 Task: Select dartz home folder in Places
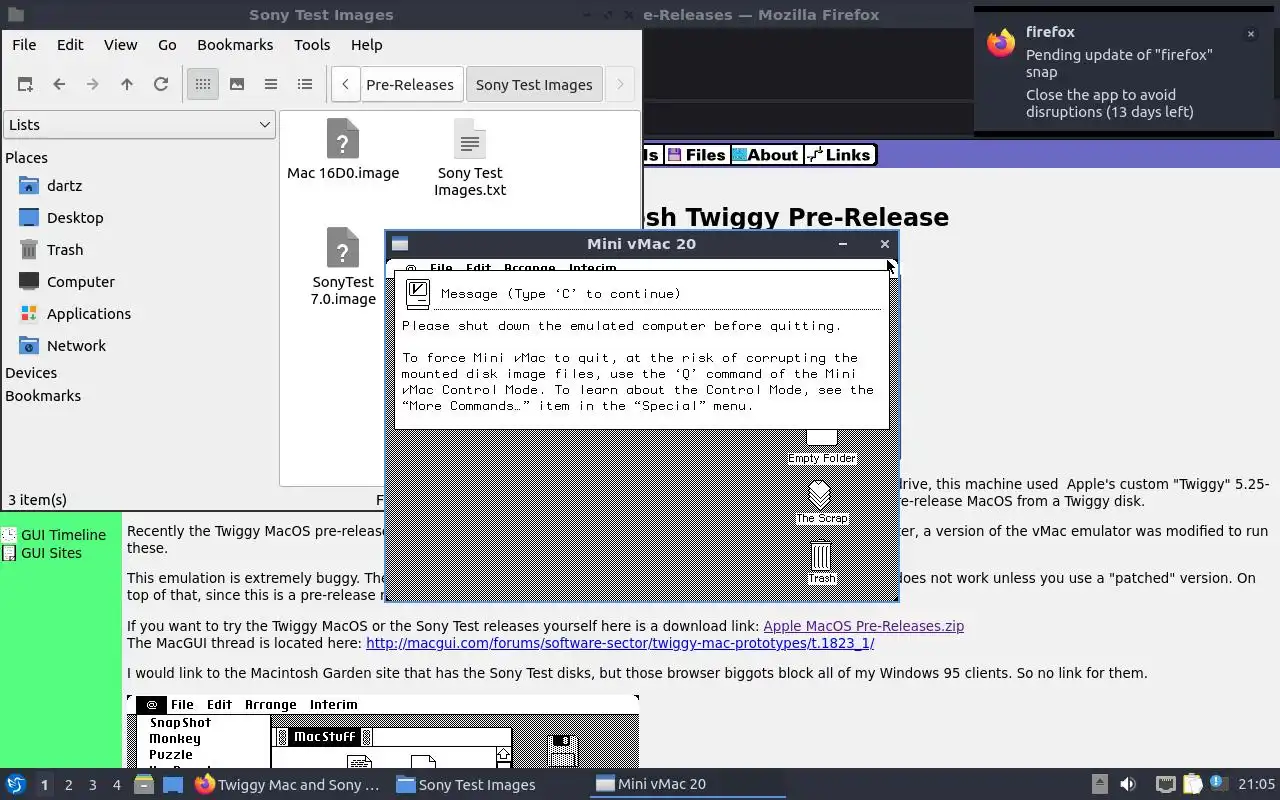(x=64, y=186)
